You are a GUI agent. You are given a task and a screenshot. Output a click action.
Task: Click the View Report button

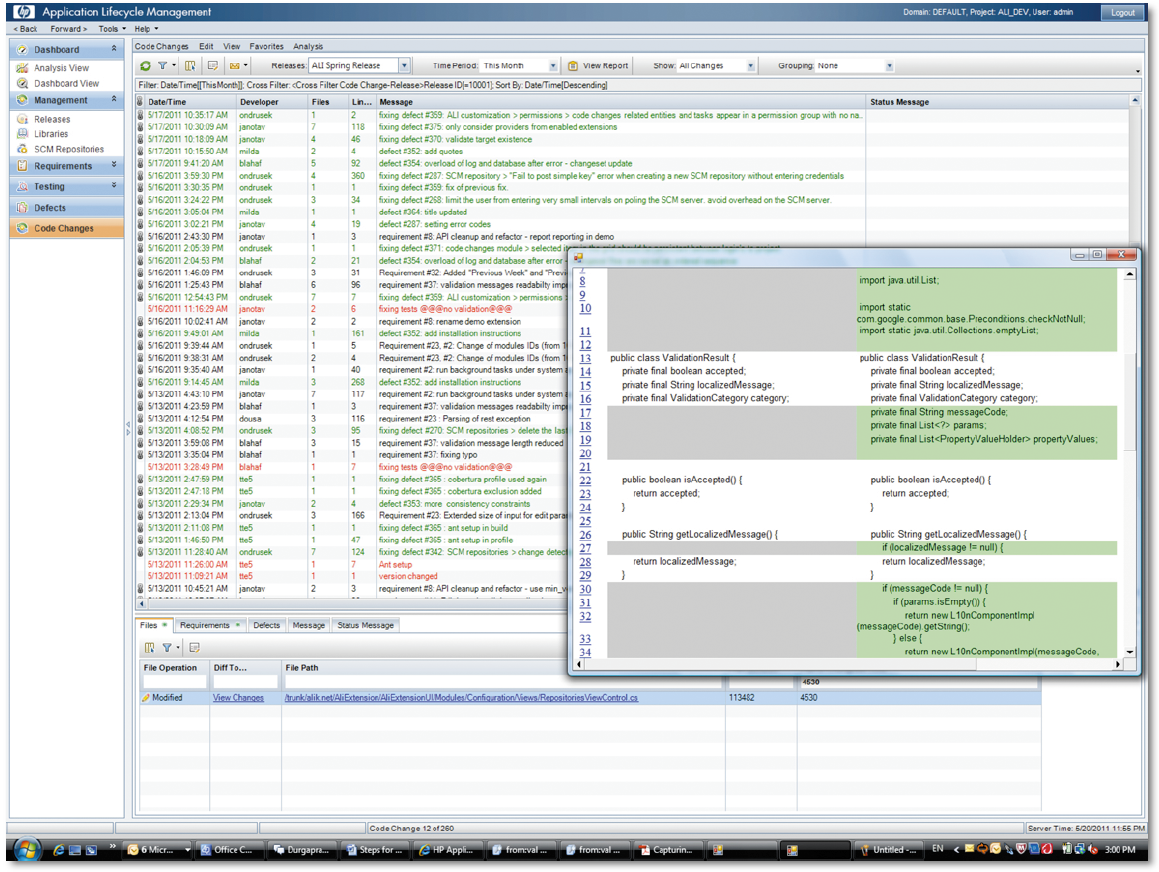coord(599,66)
